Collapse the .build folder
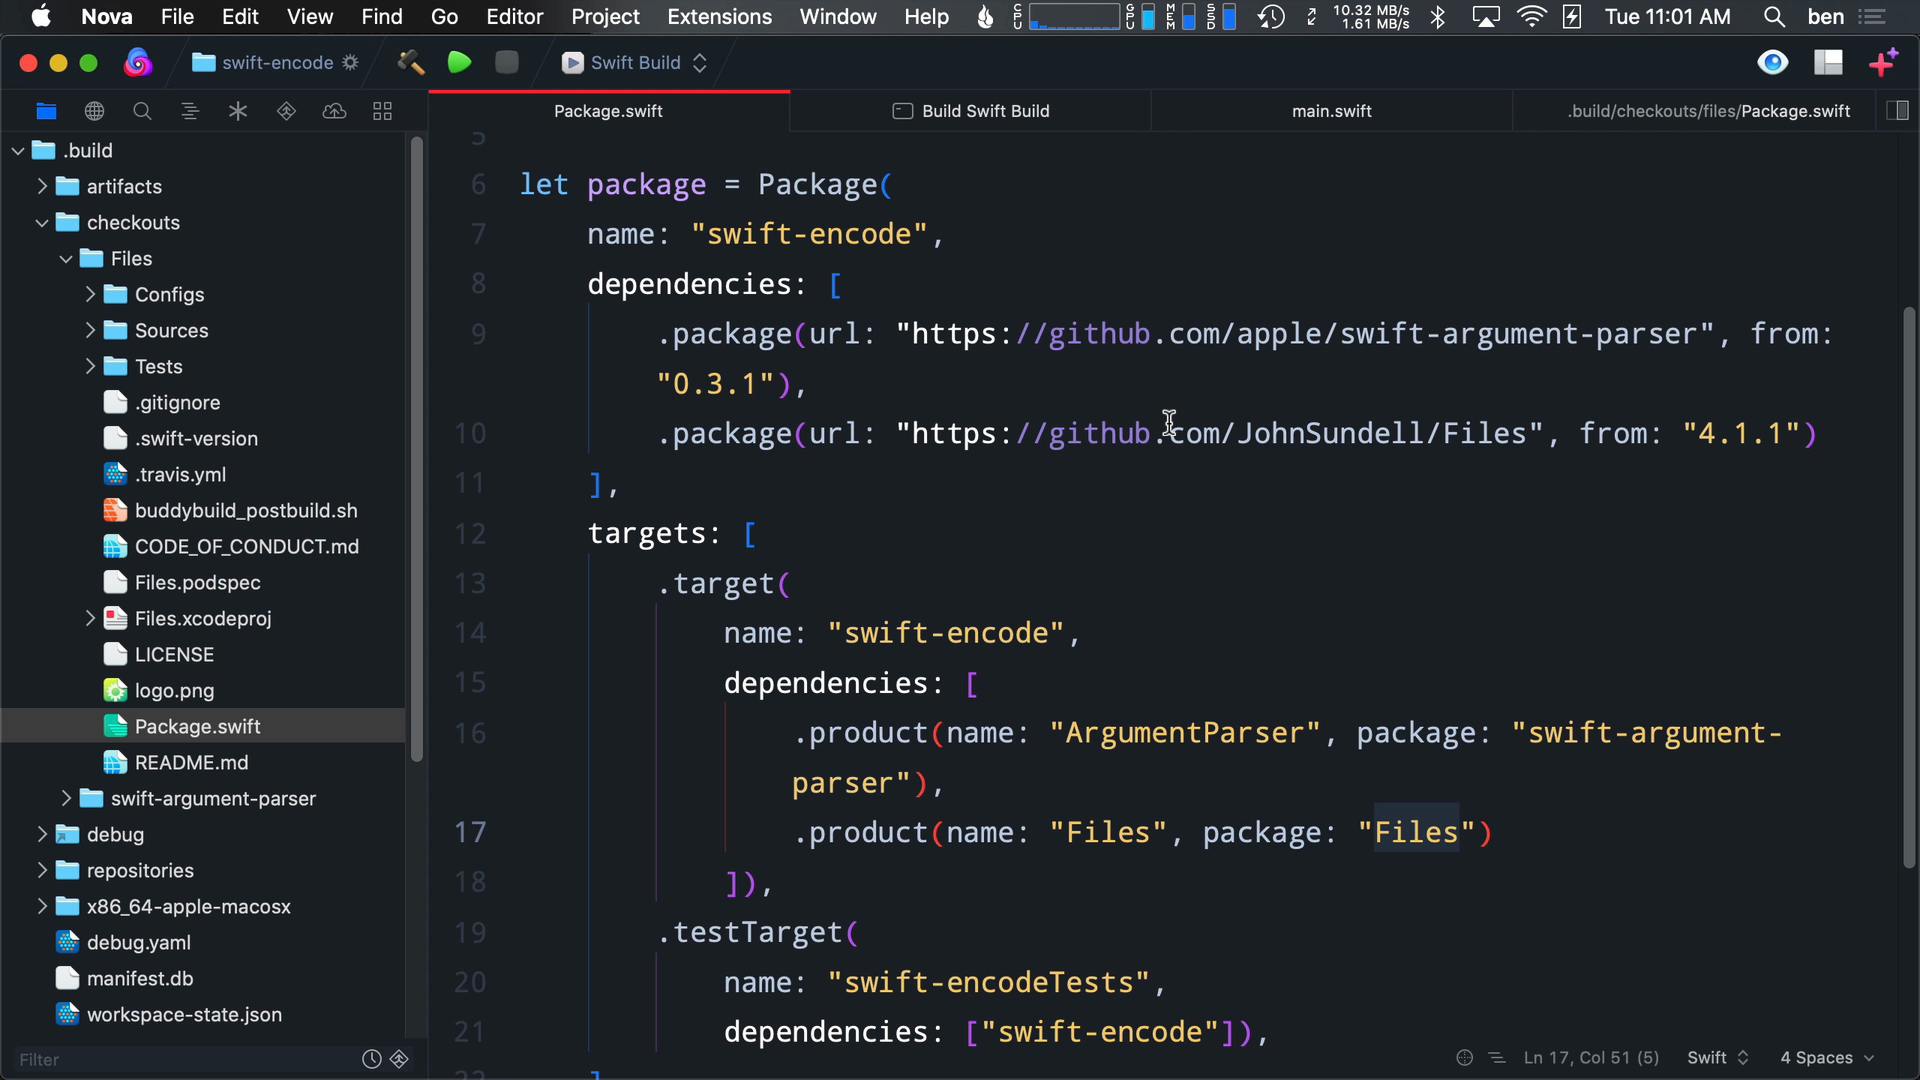1920x1080 pixels. coord(18,151)
